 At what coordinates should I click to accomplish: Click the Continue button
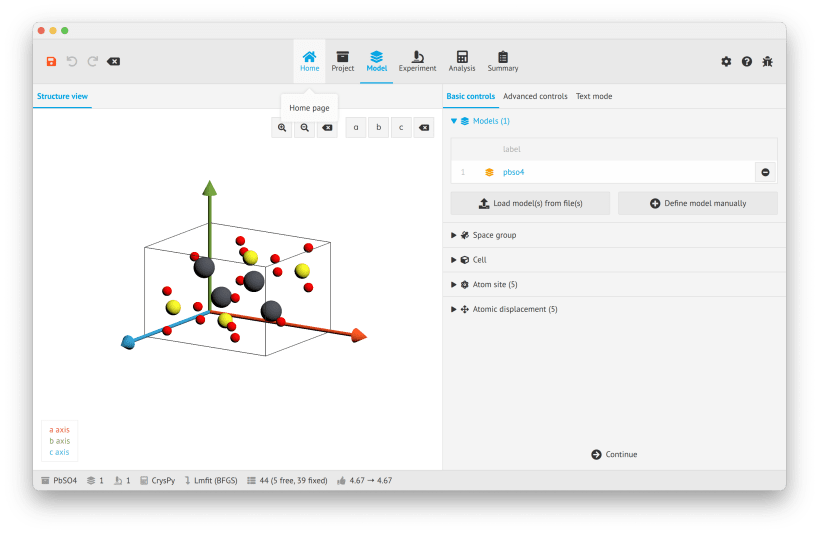coord(614,455)
